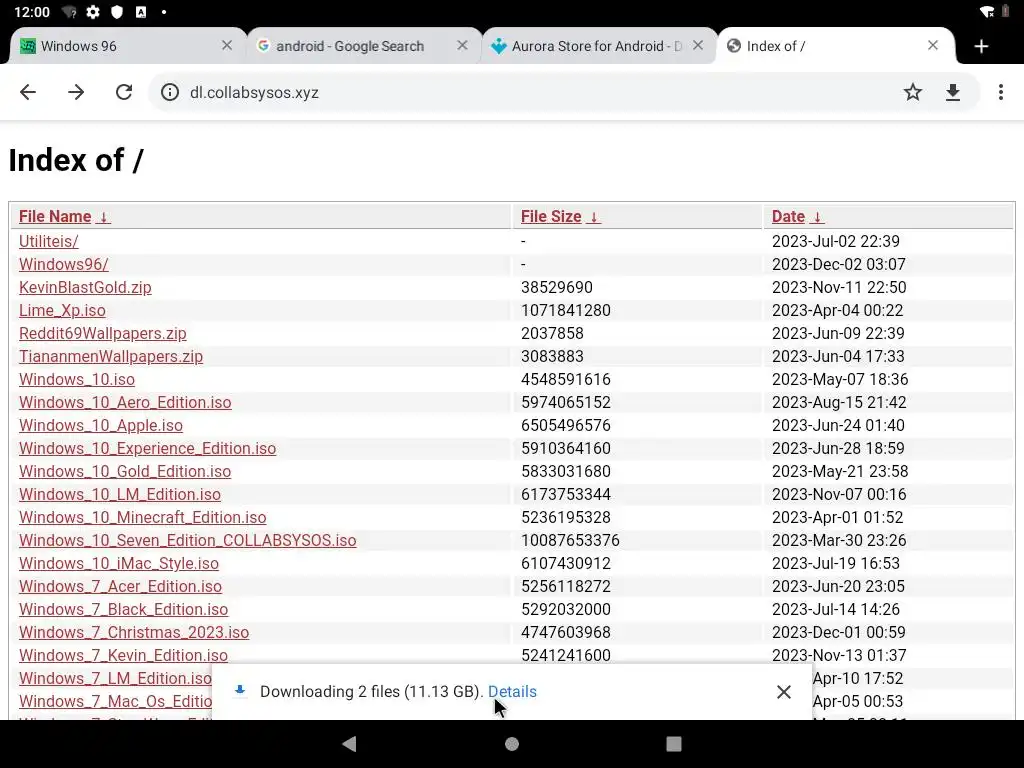View site information icon in address bar

[x=170, y=92]
